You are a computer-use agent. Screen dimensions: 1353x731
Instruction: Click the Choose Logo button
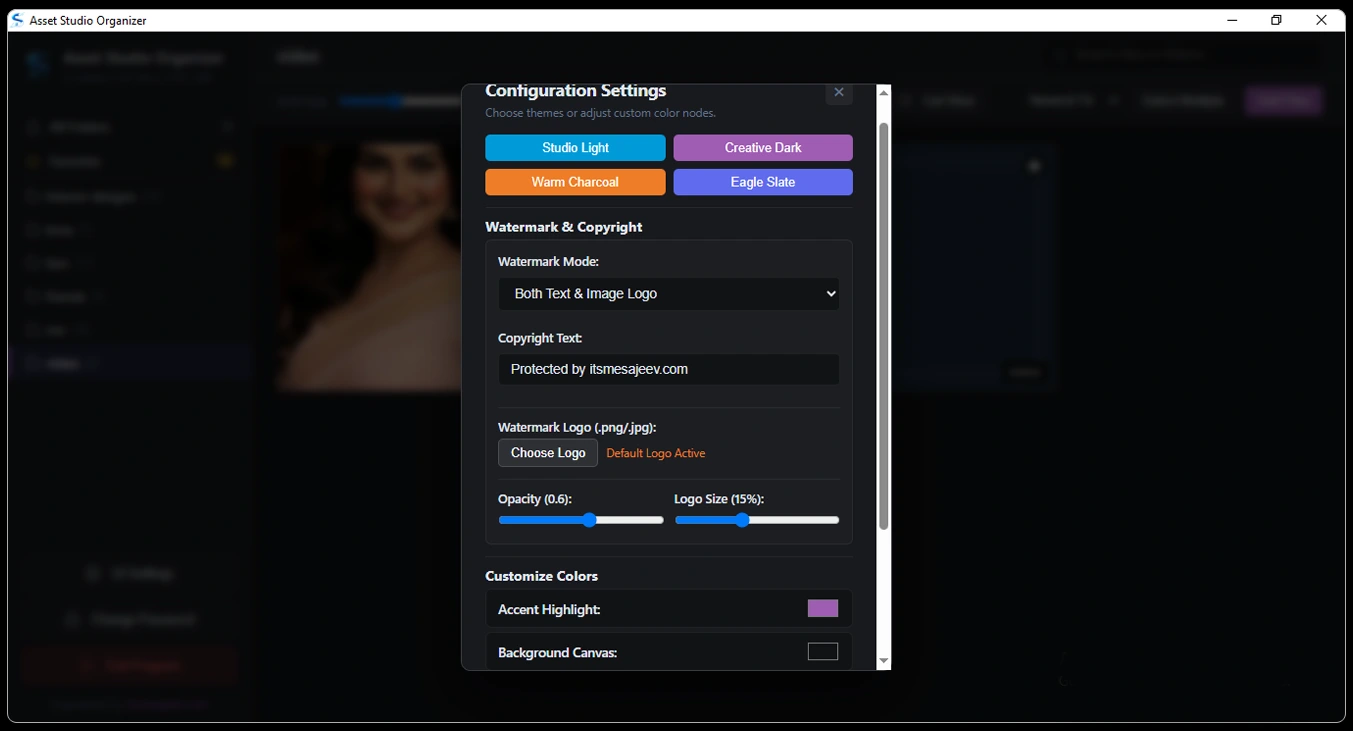[x=548, y=453]
